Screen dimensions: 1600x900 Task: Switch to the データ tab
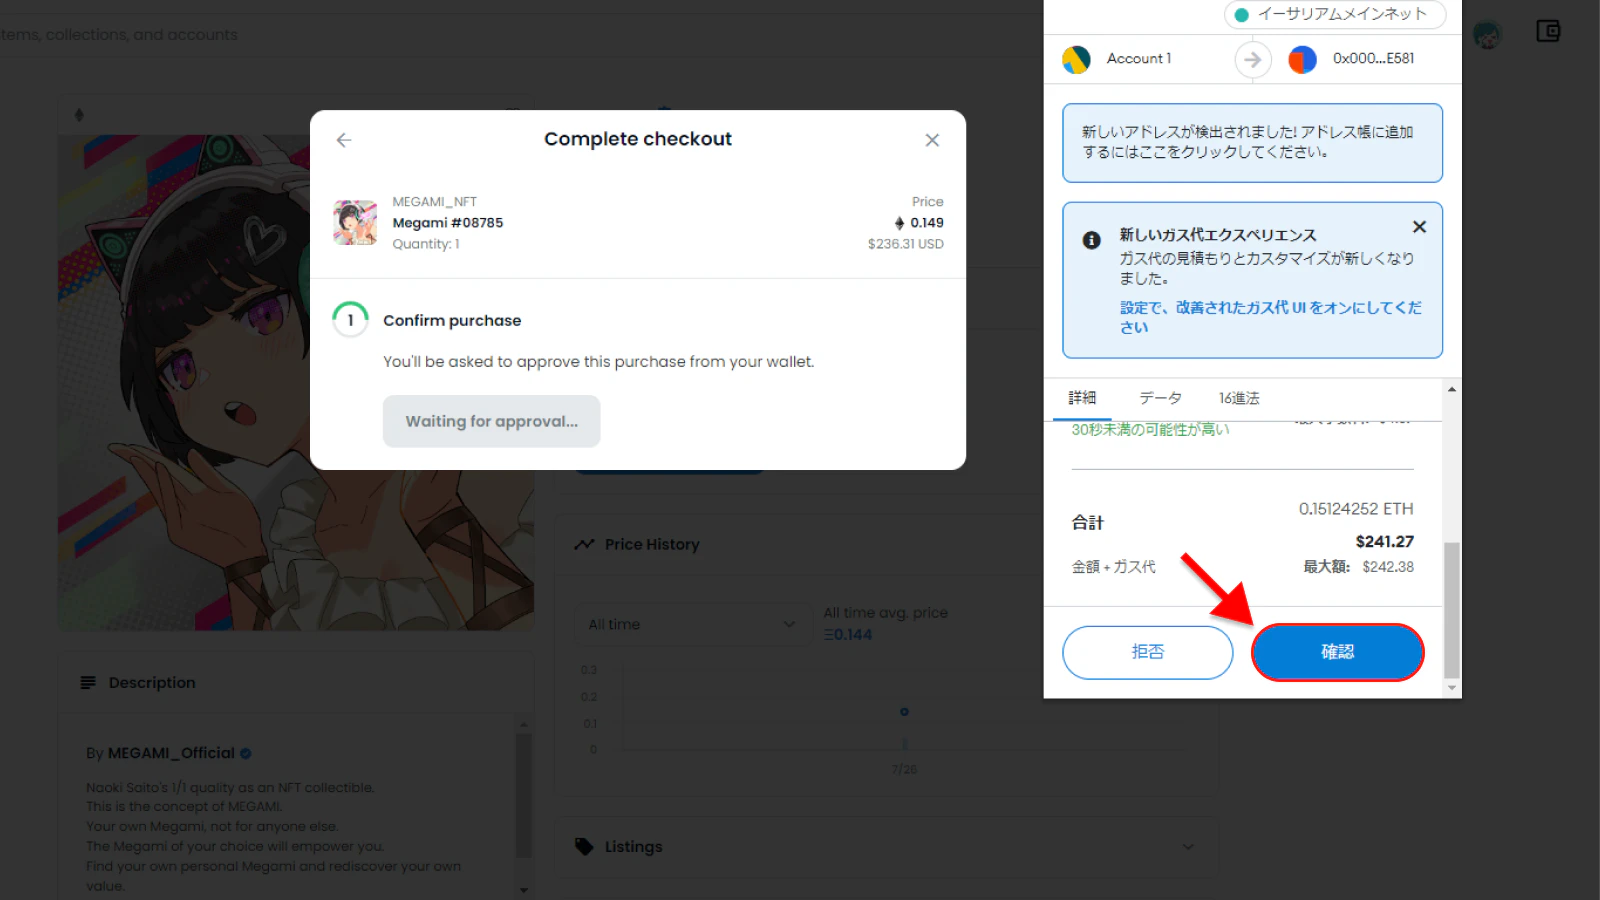tap(1160, 398)
